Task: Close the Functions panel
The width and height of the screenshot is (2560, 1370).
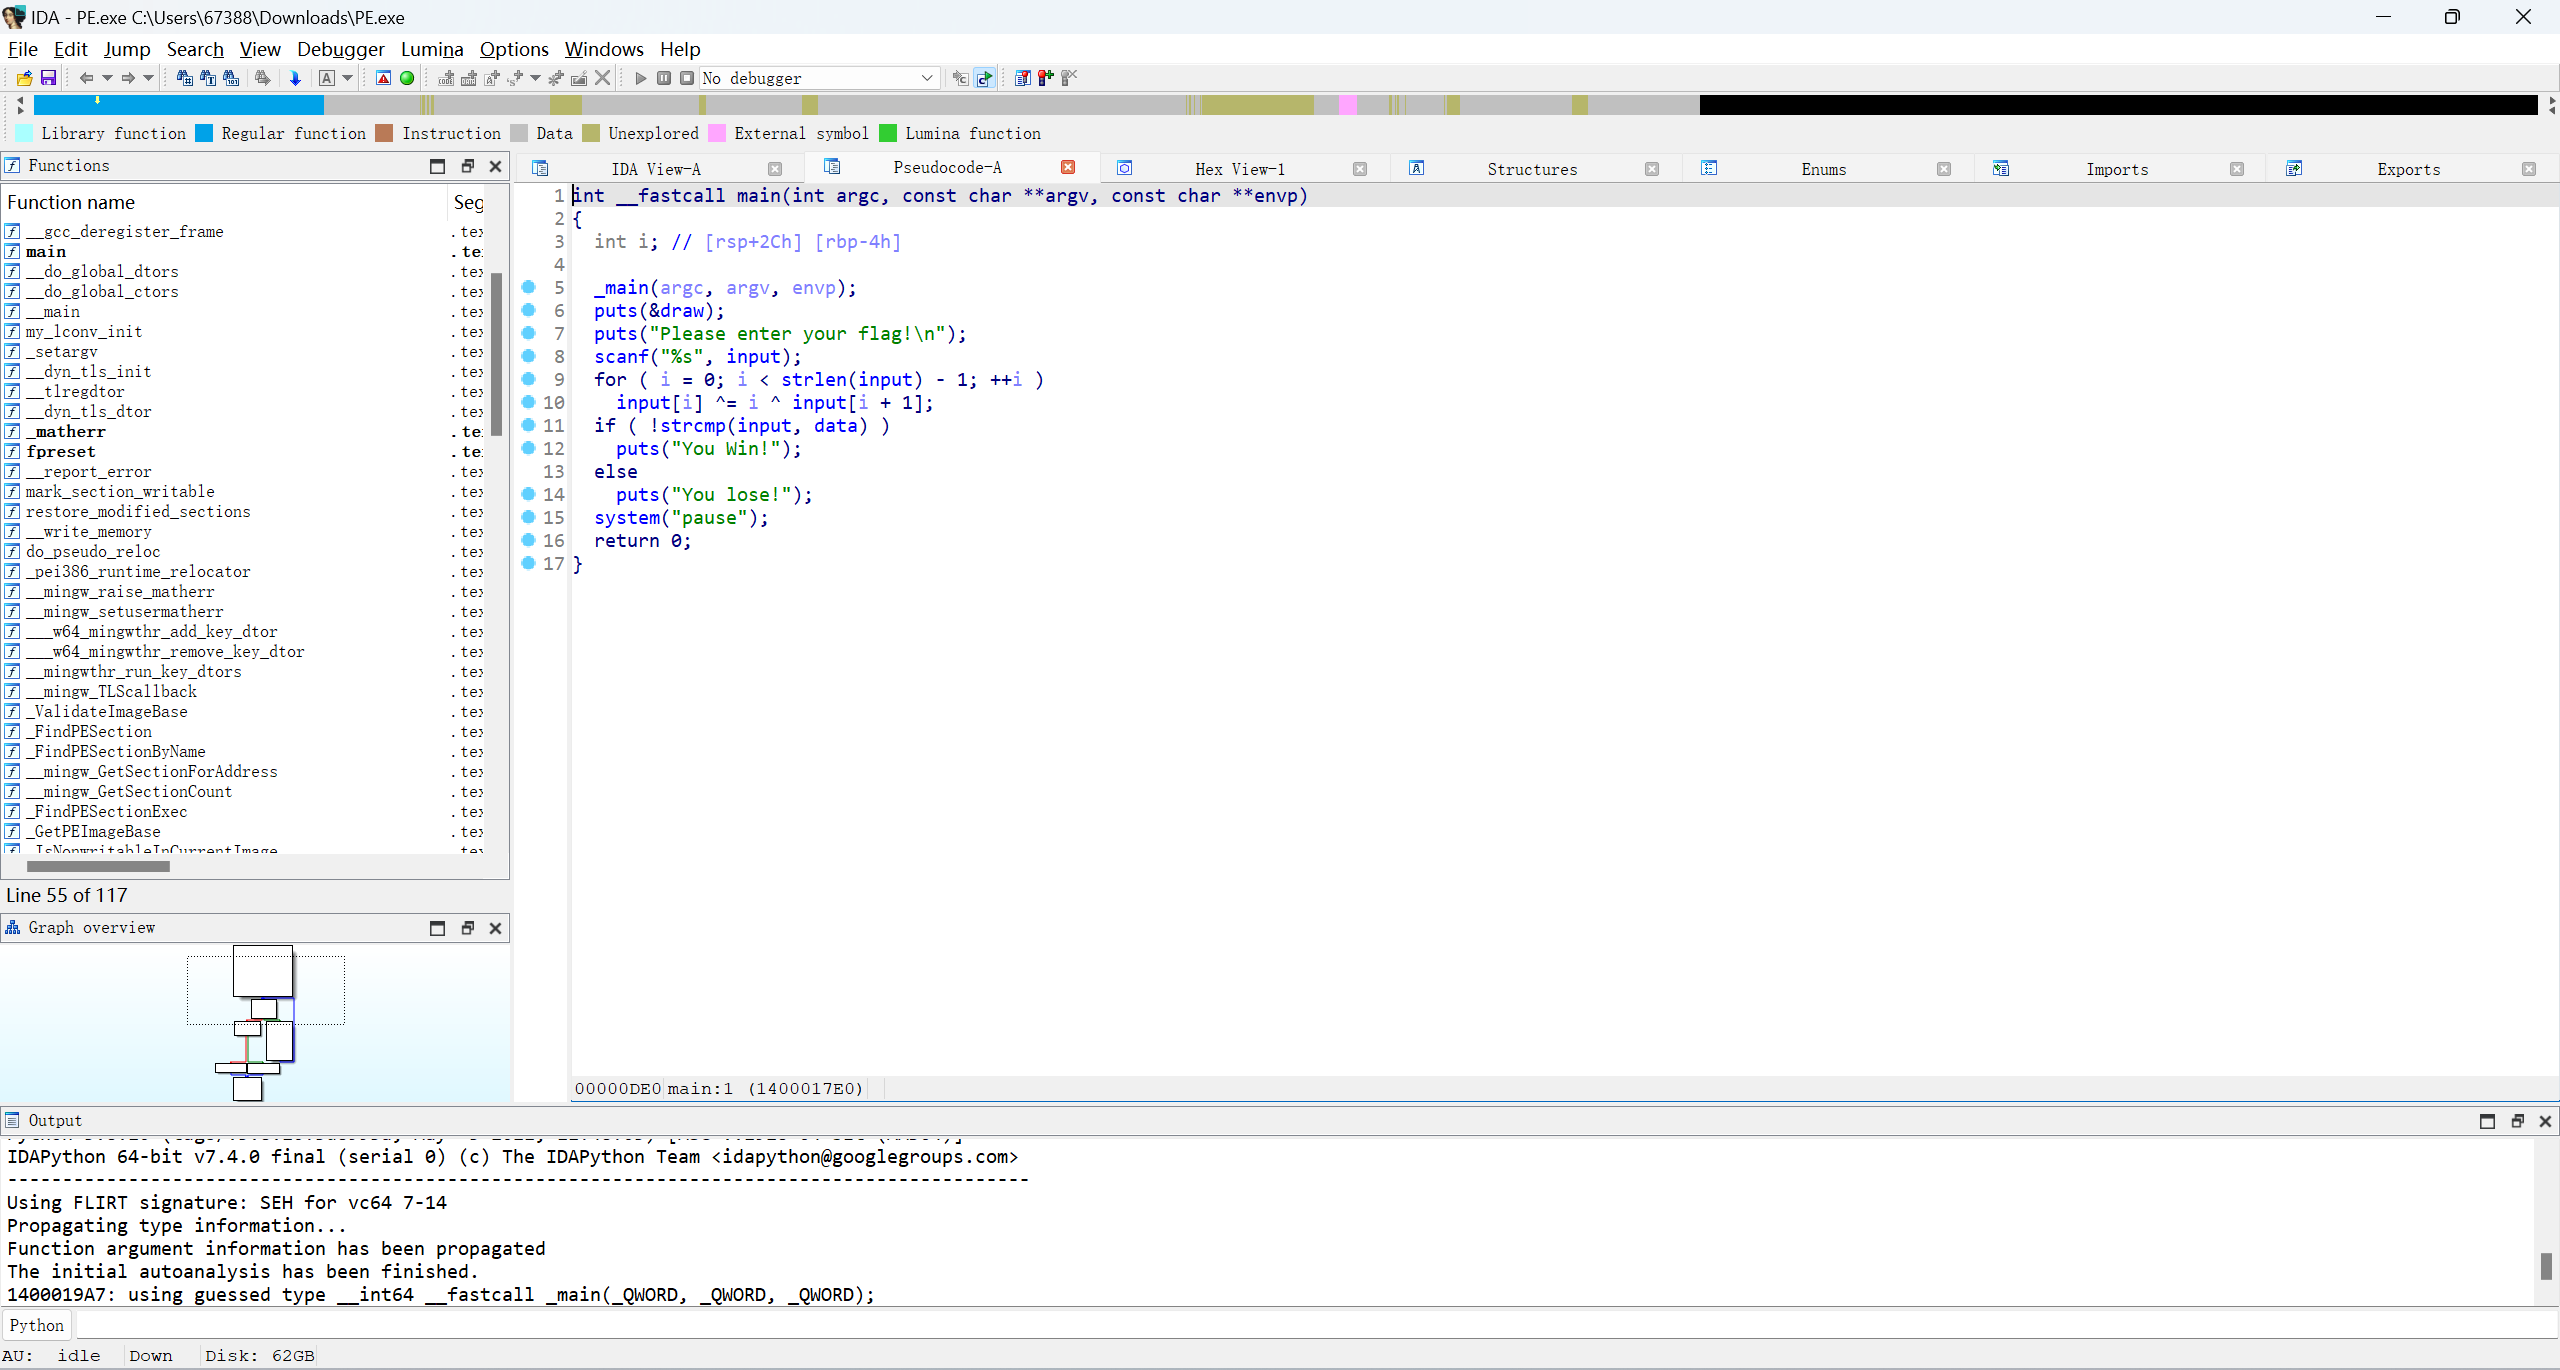Action: 495,166
